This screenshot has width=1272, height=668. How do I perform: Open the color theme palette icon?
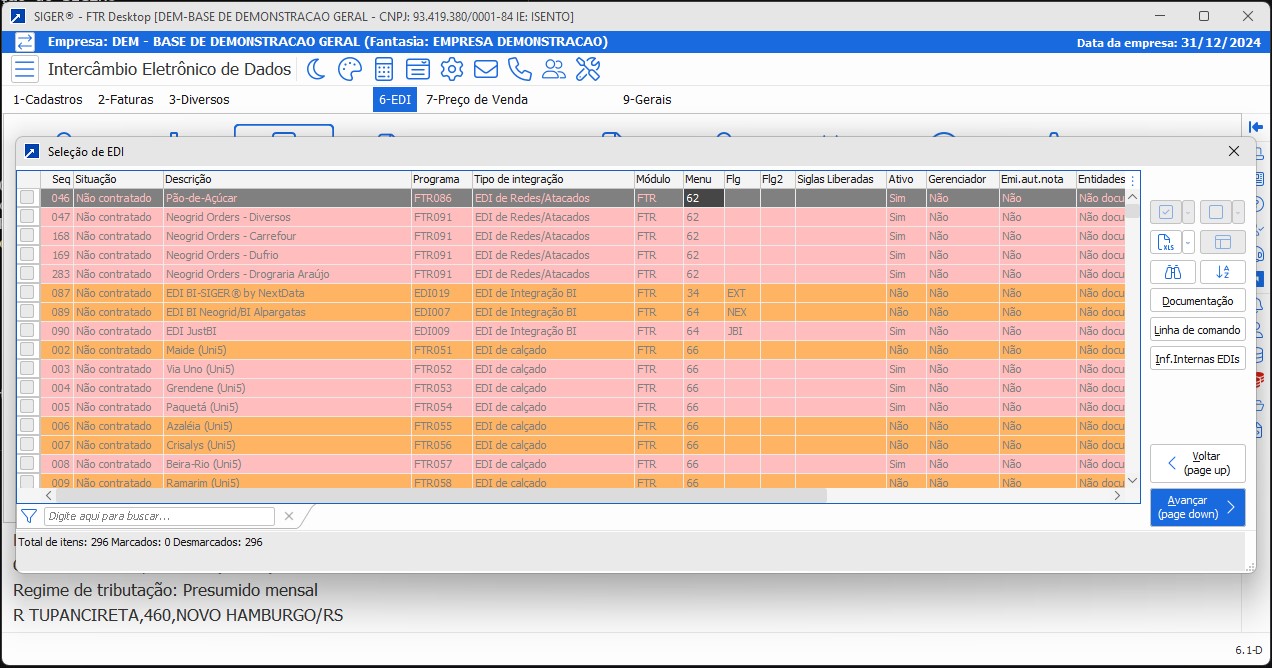pyautogui.click(x=349, y=69)
